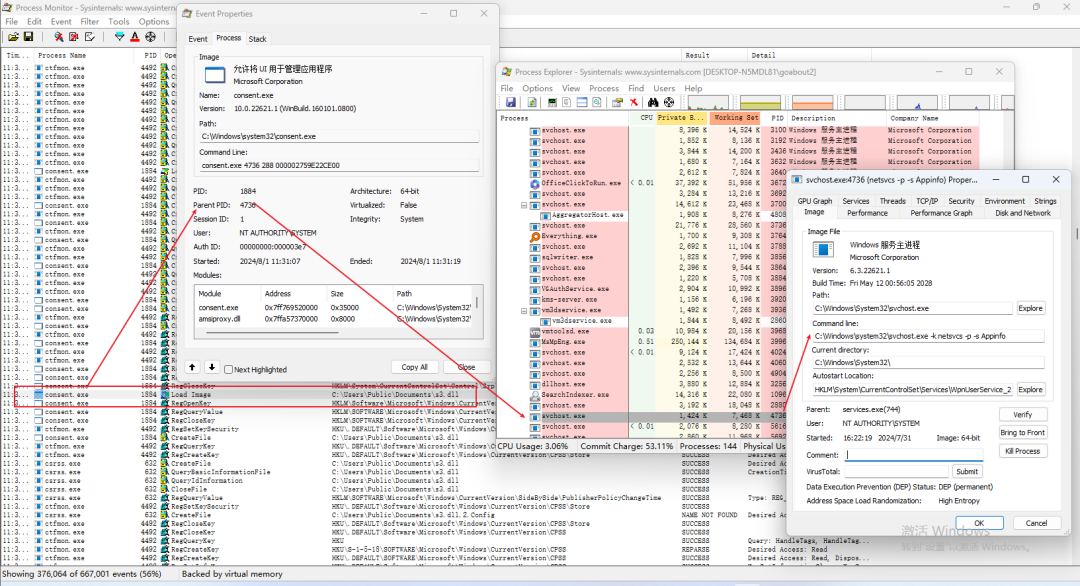Switch to the Event tab in Event Properties
Image resolution: width=1080 pixels, height=586 pixels.
[198, 39]
